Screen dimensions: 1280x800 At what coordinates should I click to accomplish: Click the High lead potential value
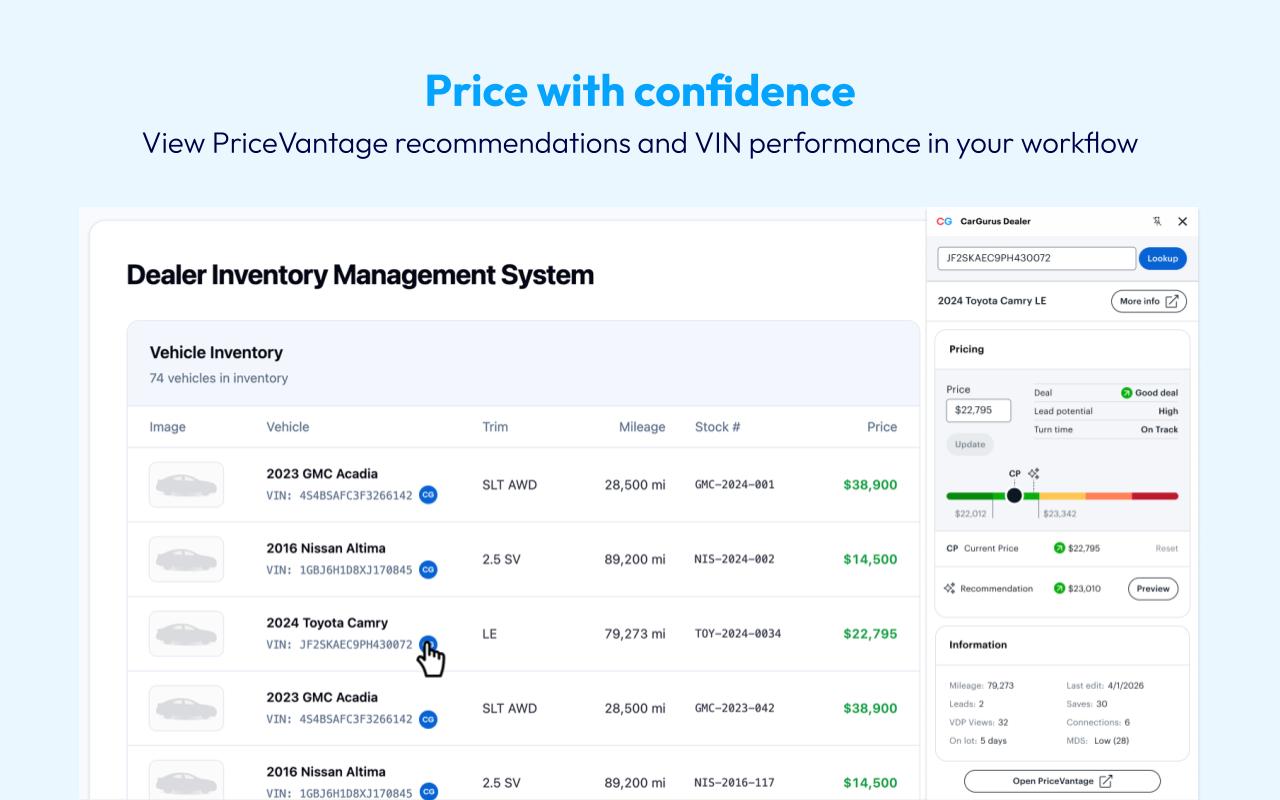click(x=1168, y=411)
